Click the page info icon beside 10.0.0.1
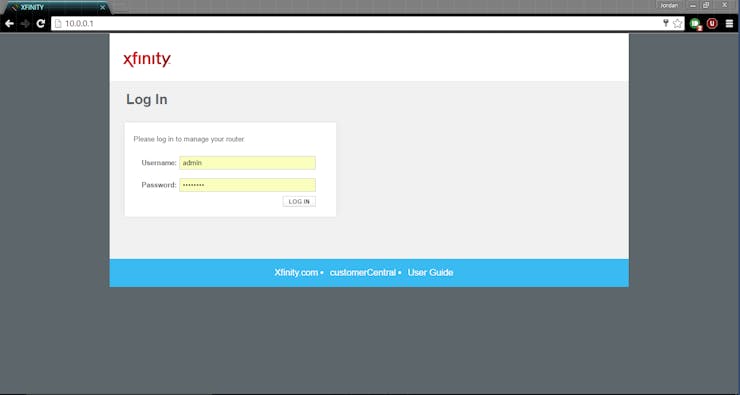The width and height of the screenshot is (740, 395). click(x=58, y=24)
